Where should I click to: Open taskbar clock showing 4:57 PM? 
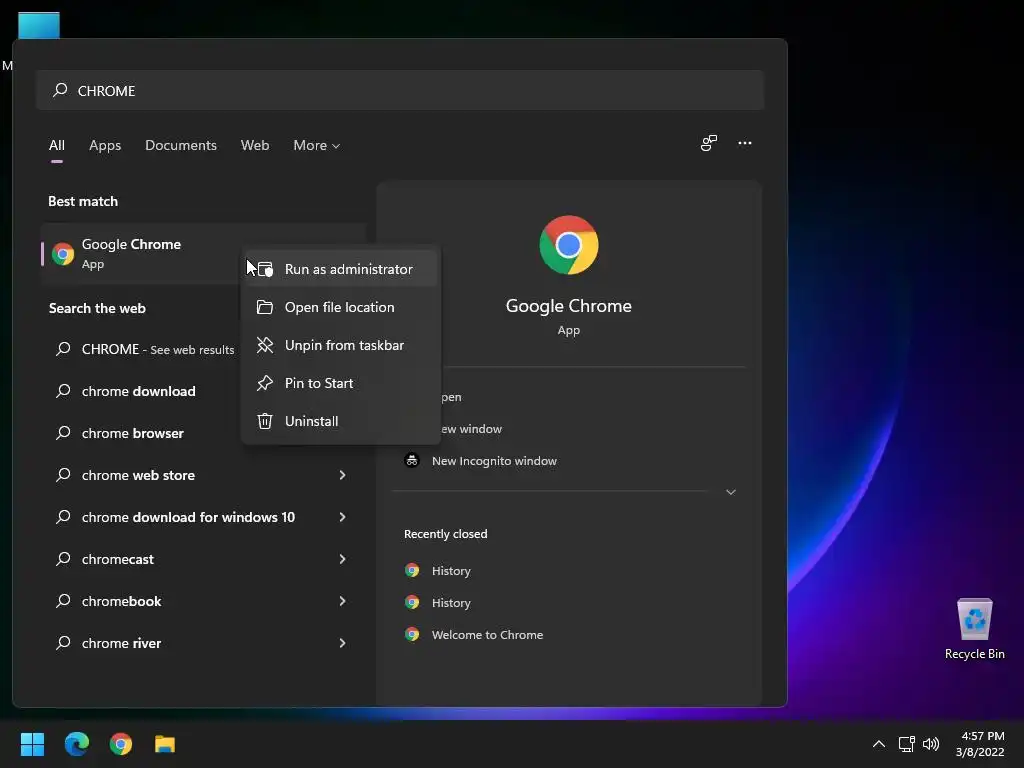(x=980, y=744)
